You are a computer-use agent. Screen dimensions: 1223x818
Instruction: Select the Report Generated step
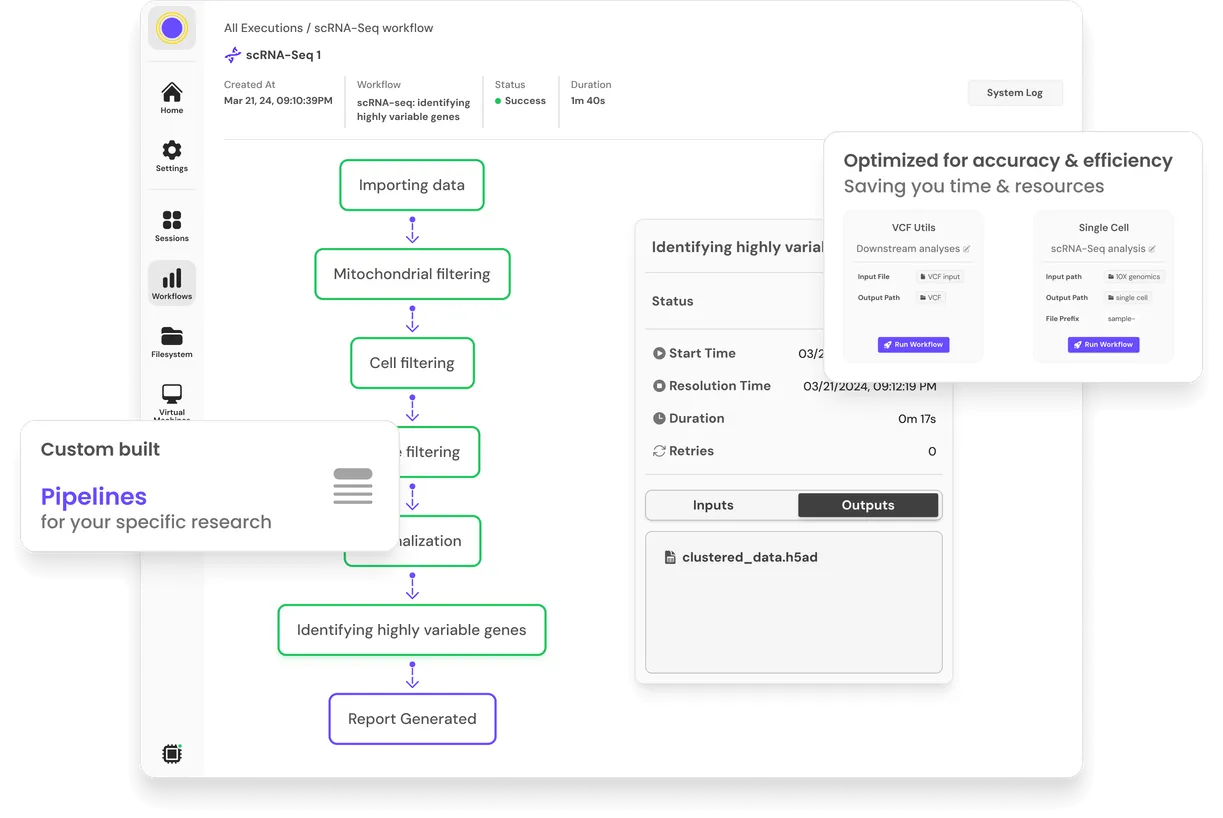(412, 719)
